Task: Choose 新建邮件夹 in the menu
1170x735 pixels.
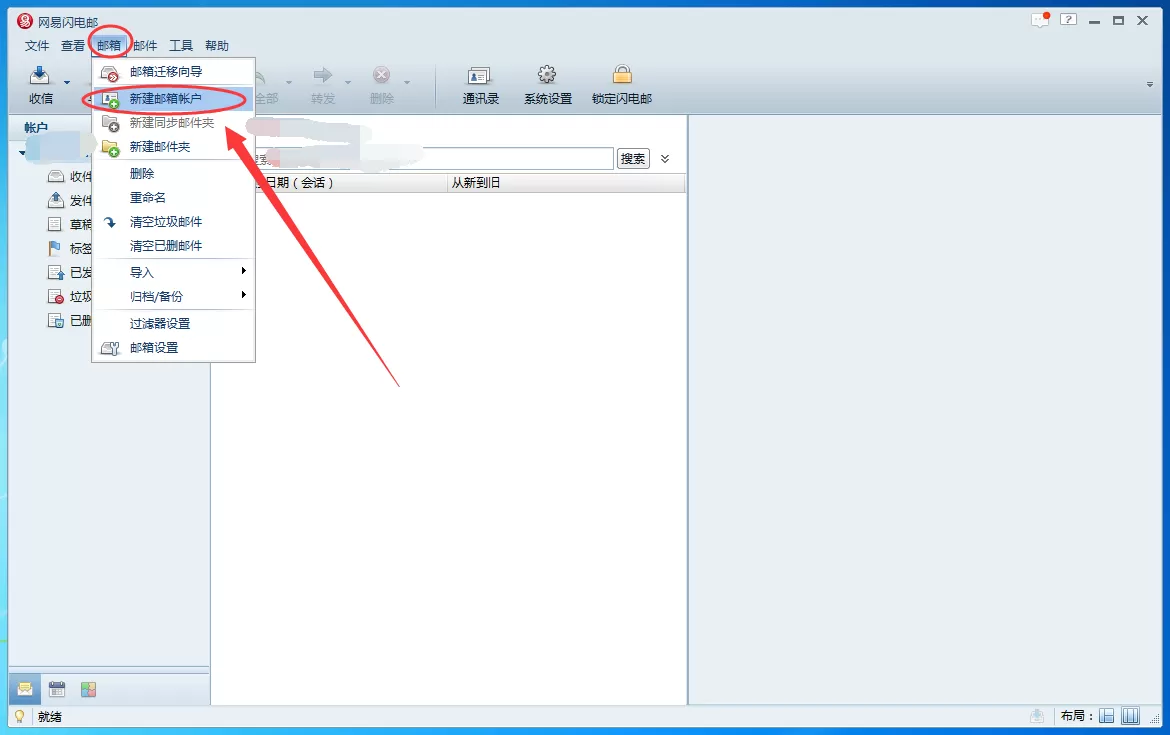Action: pyautogui.click(x=173, y=146)
